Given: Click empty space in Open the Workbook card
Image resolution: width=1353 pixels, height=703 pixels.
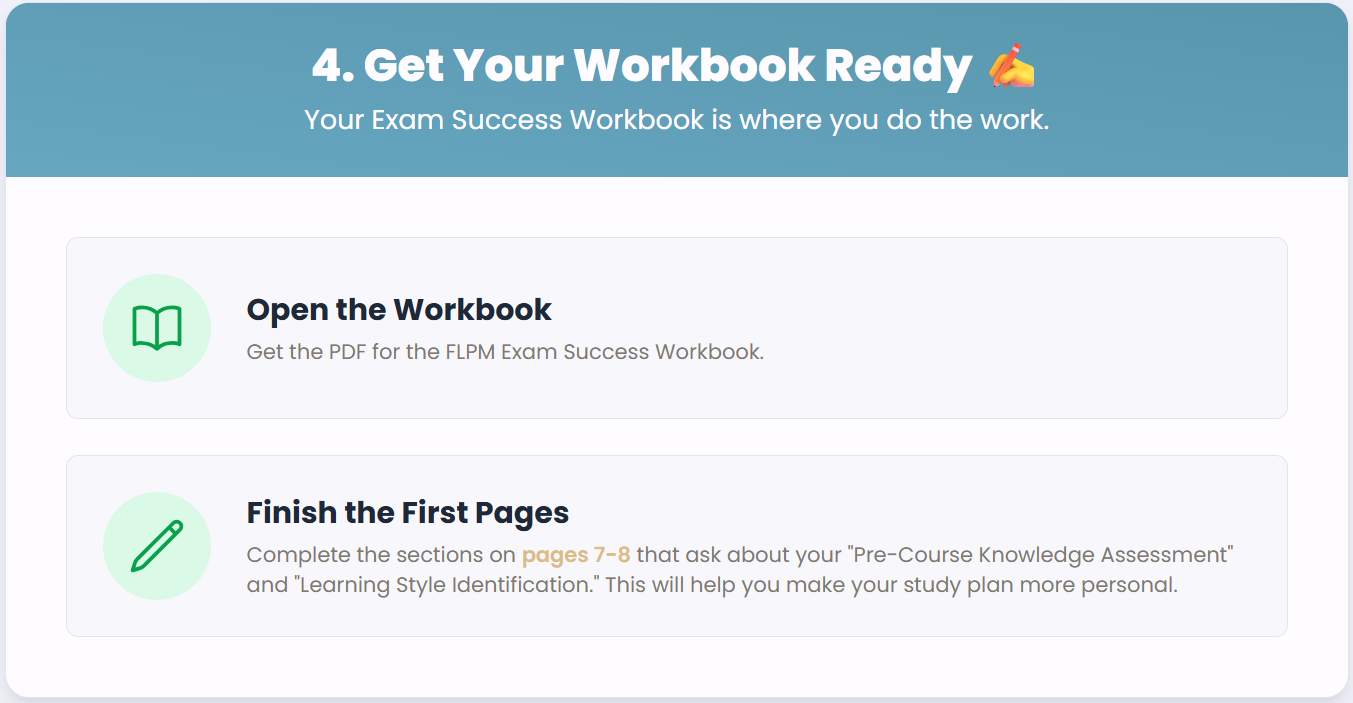Looking at the screenshot, I should click(x=1000, y=328).
